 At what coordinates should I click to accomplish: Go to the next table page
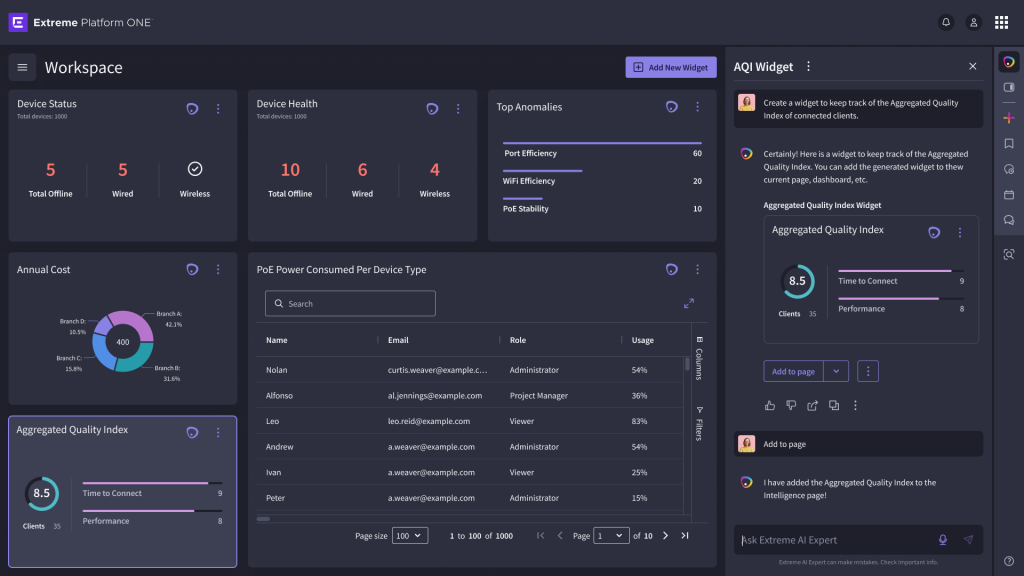(665, 536)
